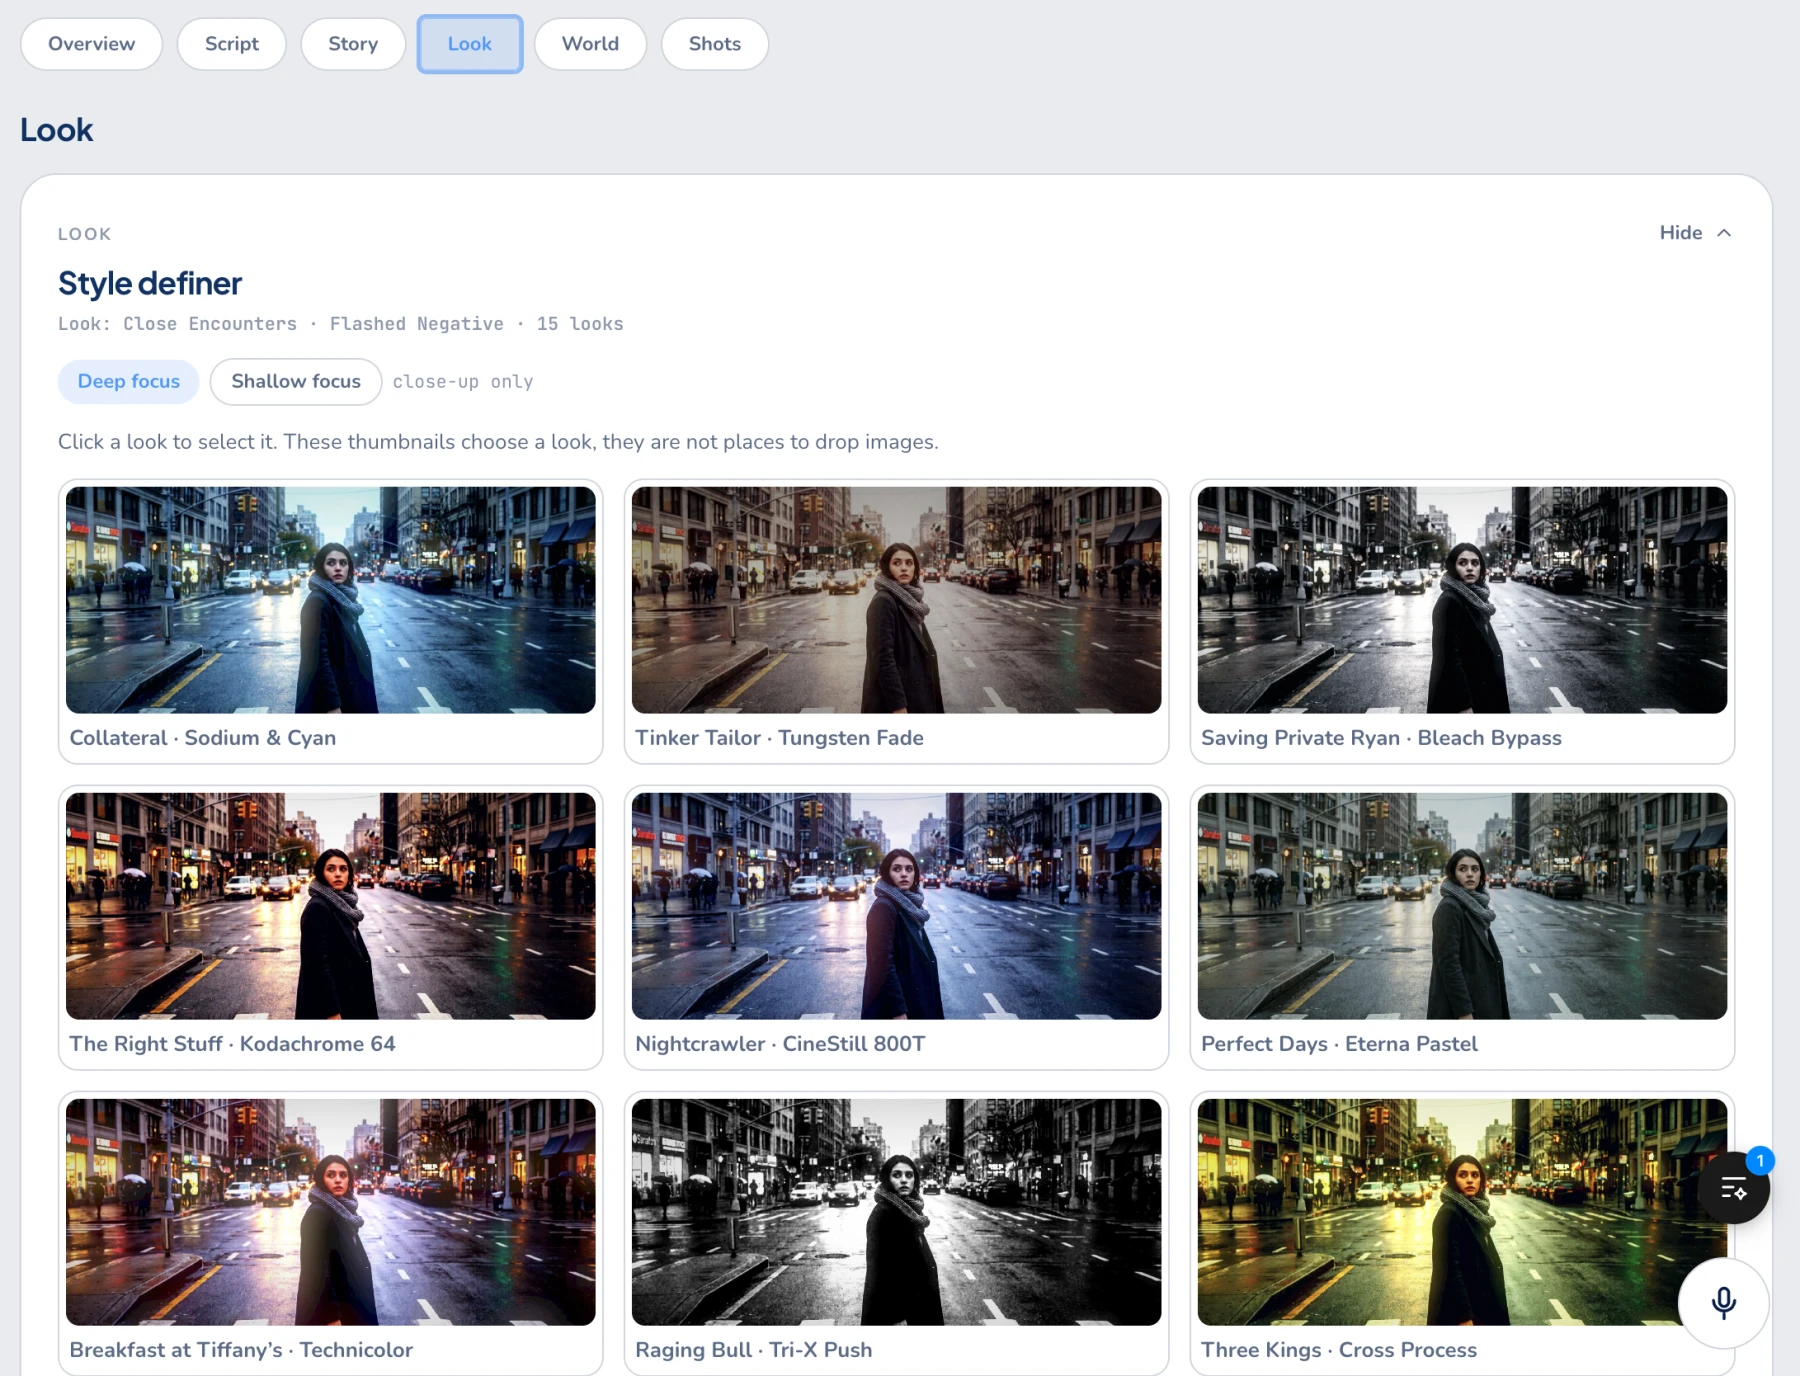
Task: Click the 'Three Kings · Cross Process' caption
Action: (x=1339, y=1350)
